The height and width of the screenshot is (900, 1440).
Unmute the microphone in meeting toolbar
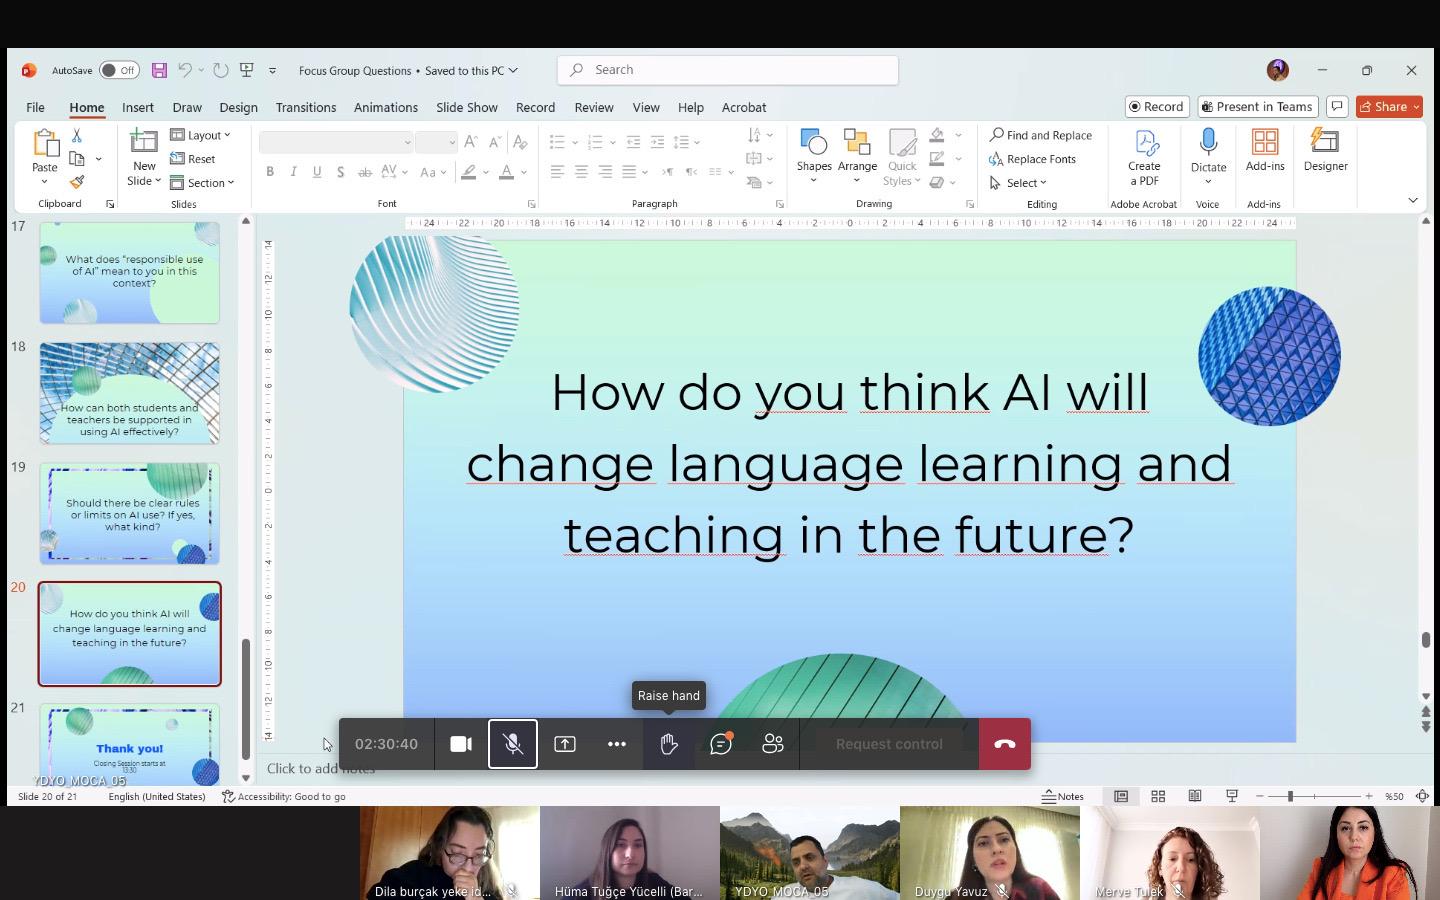coord(513,744)
